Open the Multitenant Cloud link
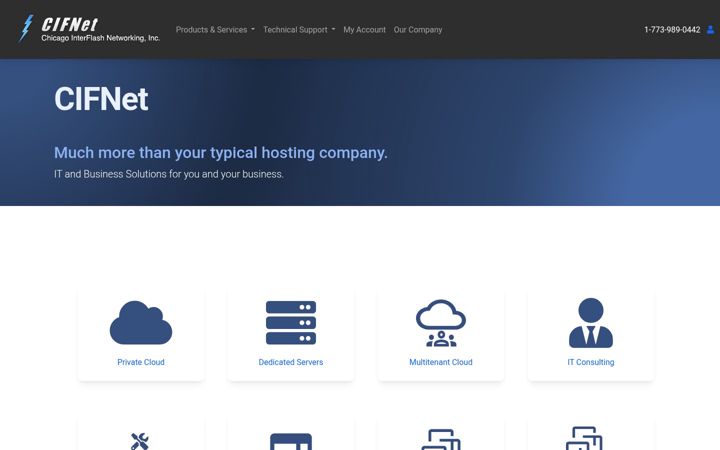Image resolution: width=720 pixels, height=450 pixels. point(441,362)
